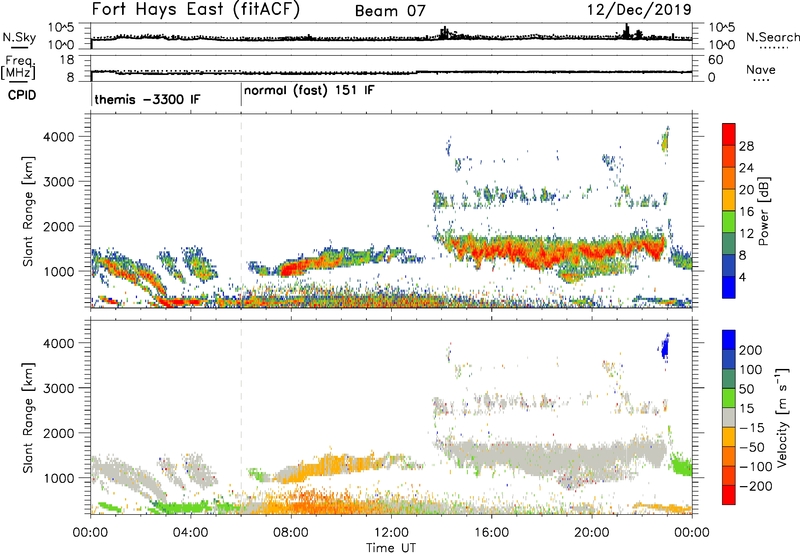
Task: Click the dashed CPID change marker in power panel
Action: [x=241, y=210]
